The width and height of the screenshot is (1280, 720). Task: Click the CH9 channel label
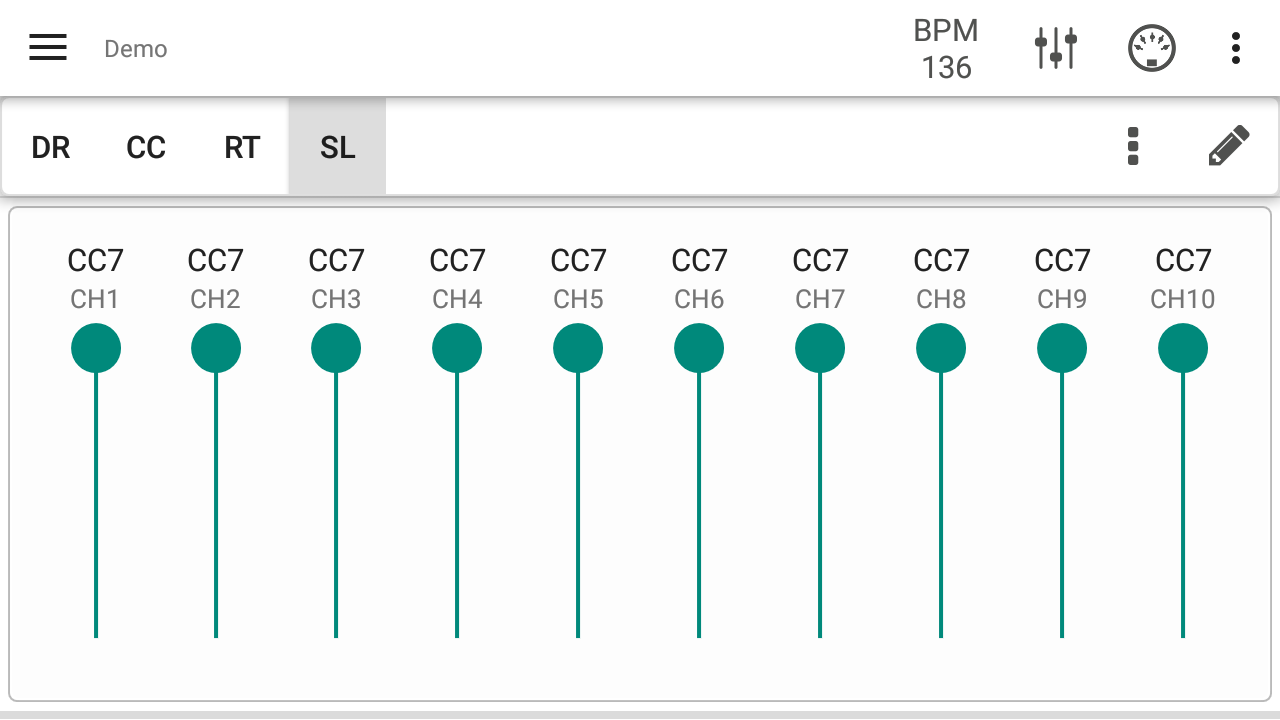pyautogui.click(x=1062, y=299)
